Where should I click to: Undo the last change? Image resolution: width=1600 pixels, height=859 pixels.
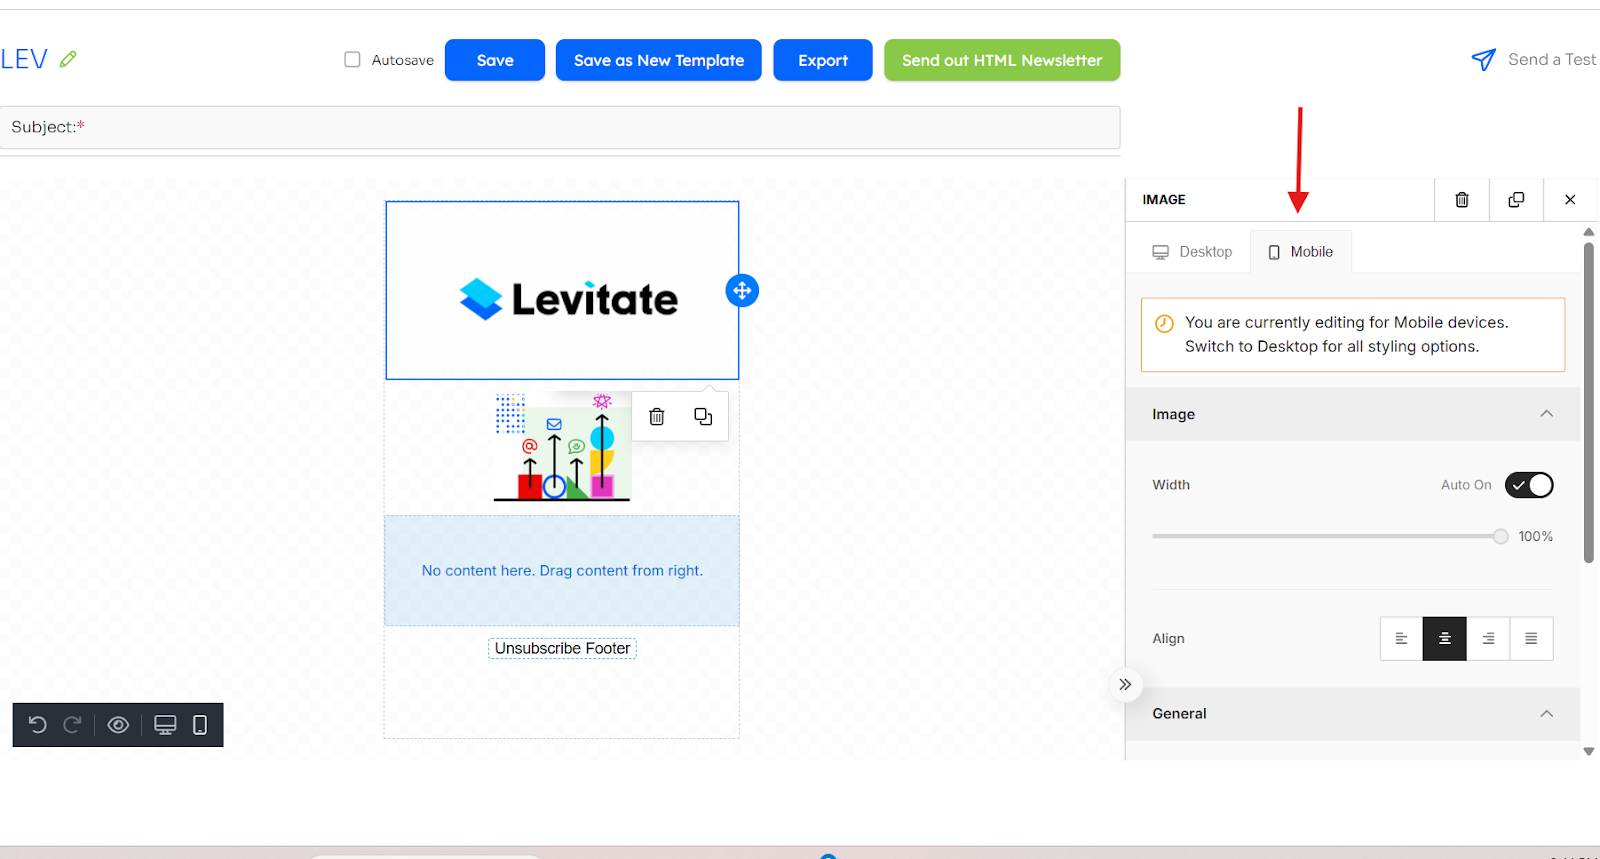click(x=38, y=725)
